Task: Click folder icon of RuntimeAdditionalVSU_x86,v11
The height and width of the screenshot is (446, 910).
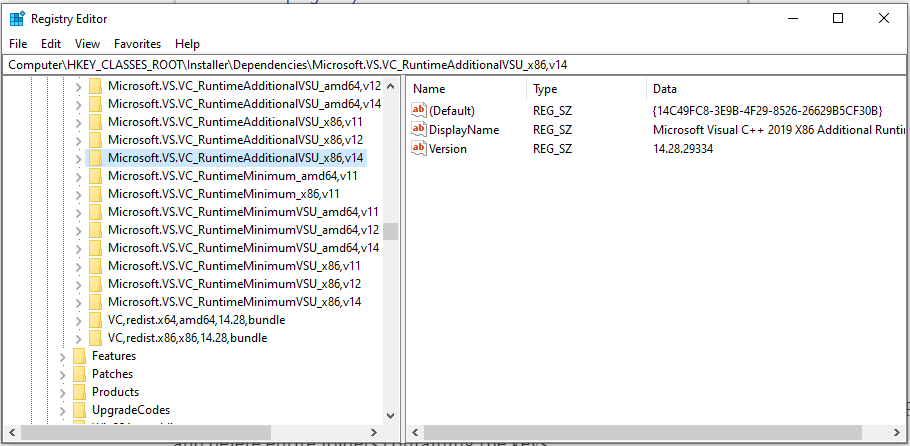Action: (x=95, y=122)
